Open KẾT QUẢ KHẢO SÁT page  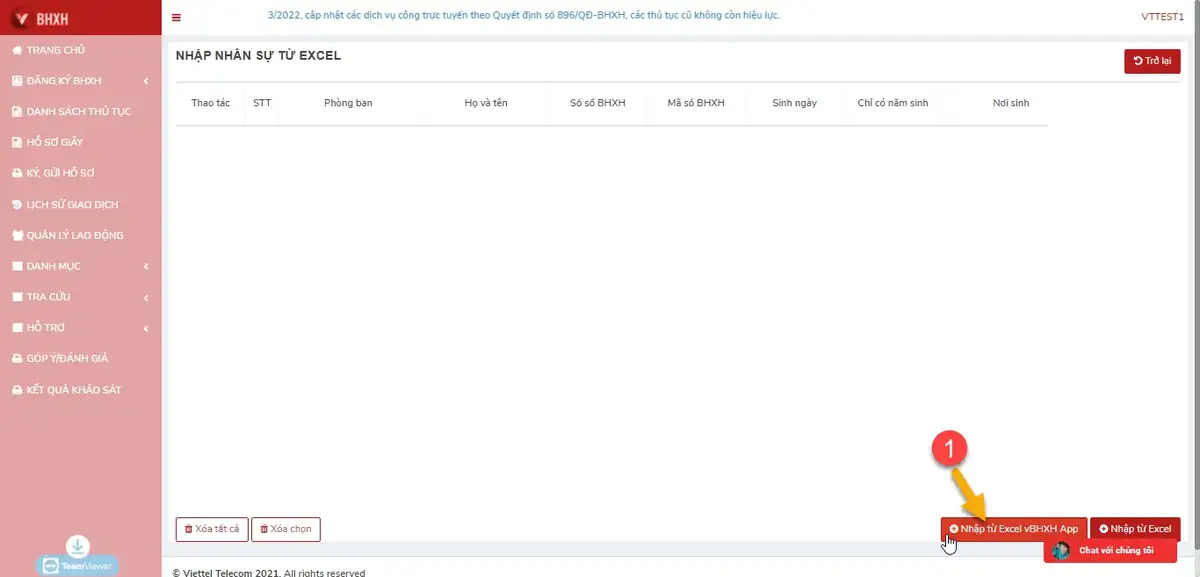(74, 389)
